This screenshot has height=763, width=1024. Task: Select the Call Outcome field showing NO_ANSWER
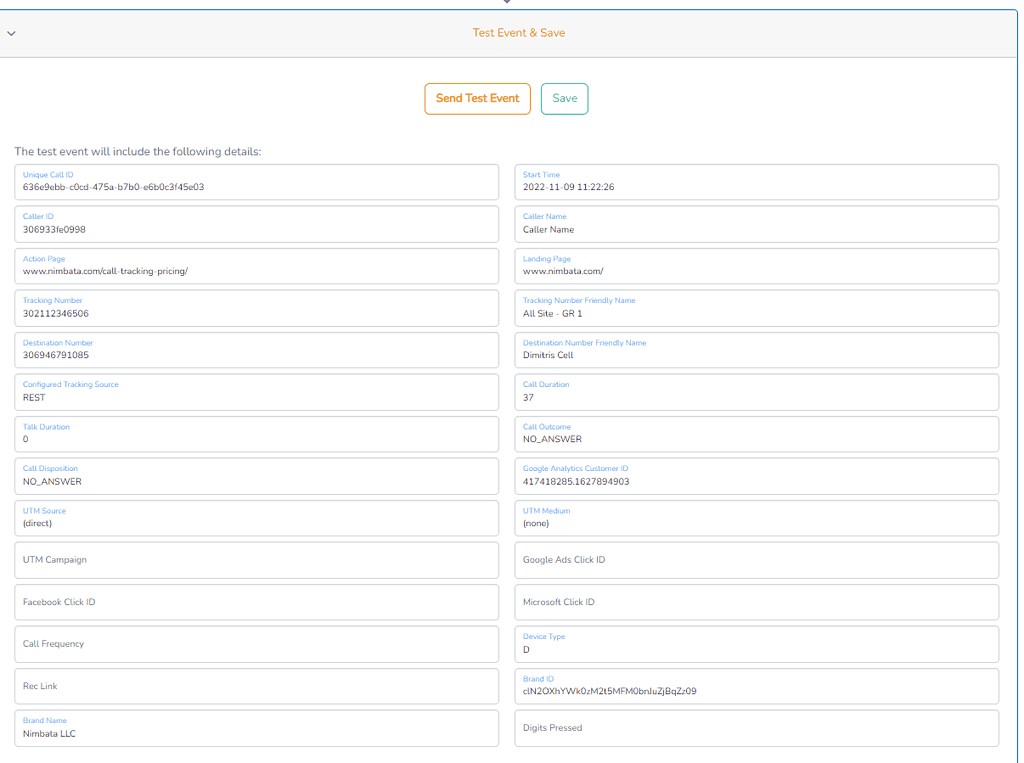click(x=755, y=434)
